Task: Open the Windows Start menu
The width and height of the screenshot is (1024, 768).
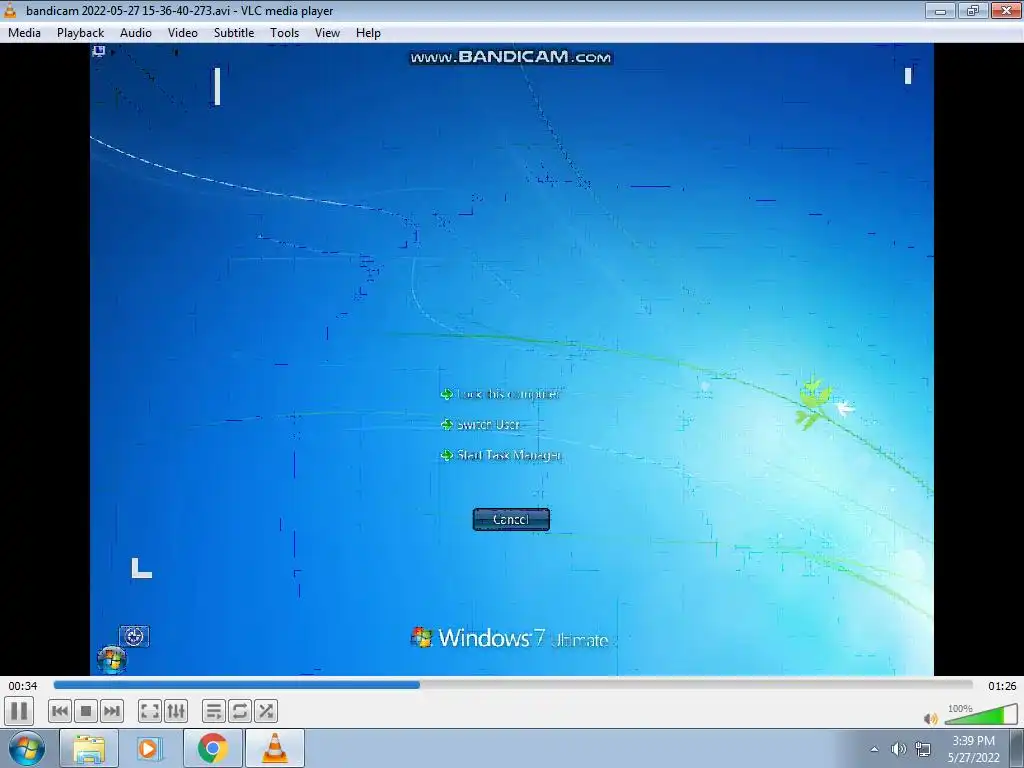Action: point(27,748)
